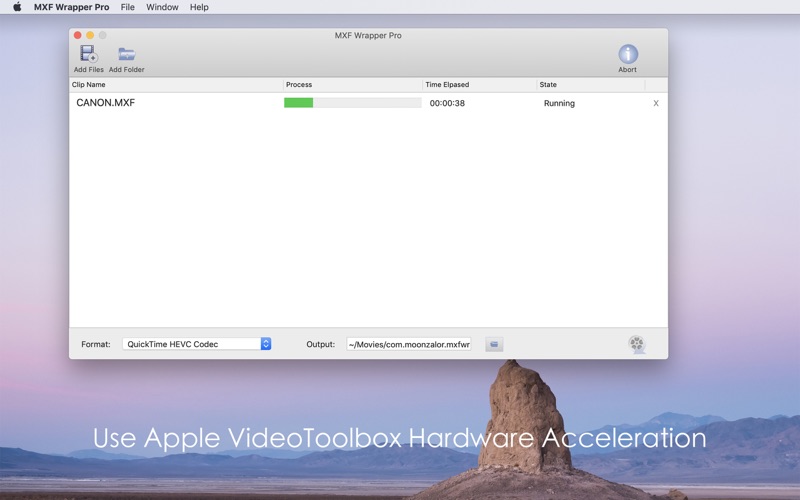The image size is (800, 500).
Task: Open the File menu
Action: click(x=128, y=7)
